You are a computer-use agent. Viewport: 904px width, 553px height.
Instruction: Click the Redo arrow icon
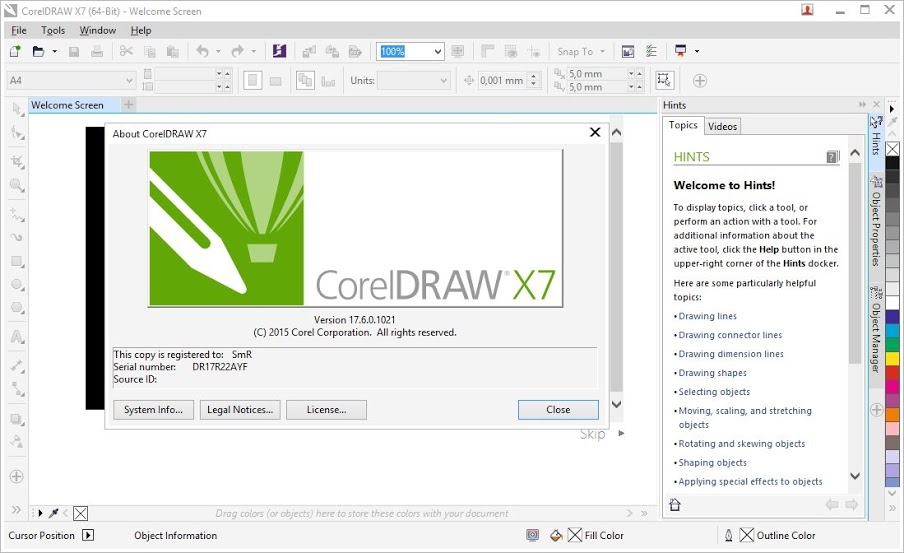237,51
